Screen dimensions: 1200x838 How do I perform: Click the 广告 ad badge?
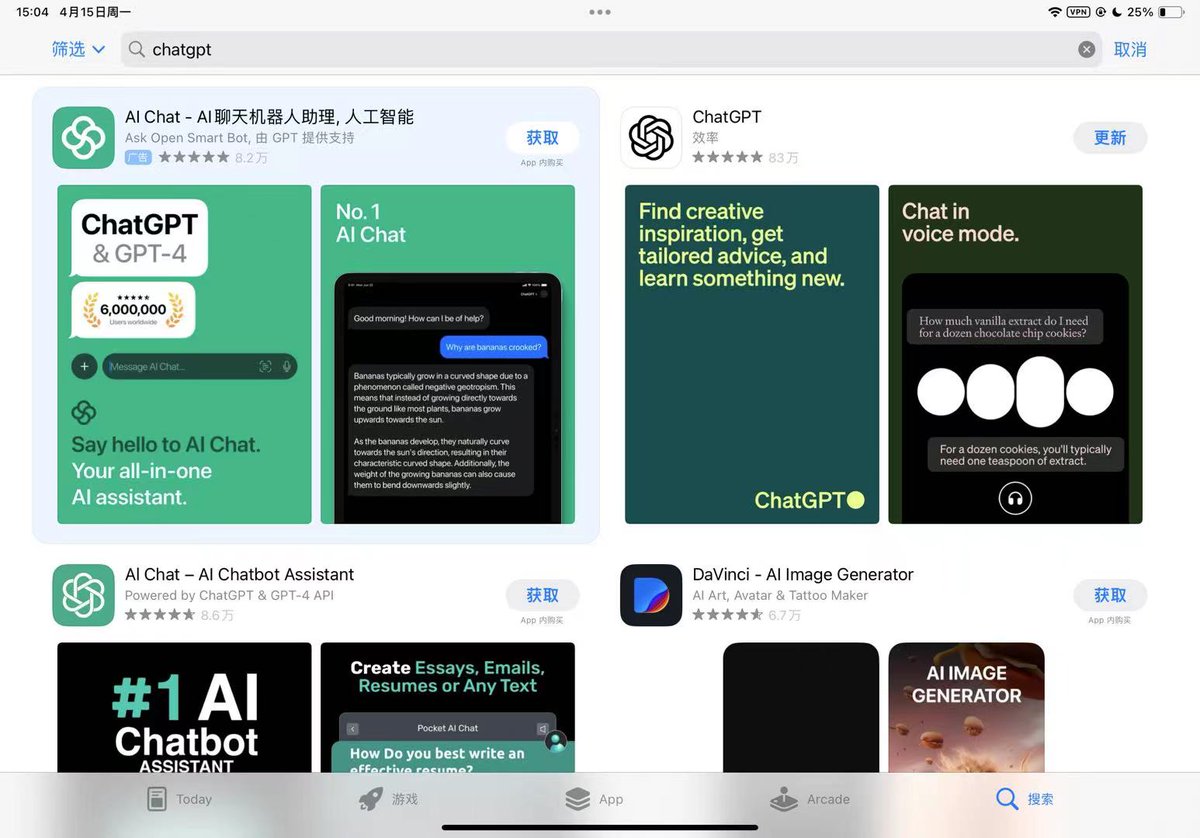click(138, 157)
